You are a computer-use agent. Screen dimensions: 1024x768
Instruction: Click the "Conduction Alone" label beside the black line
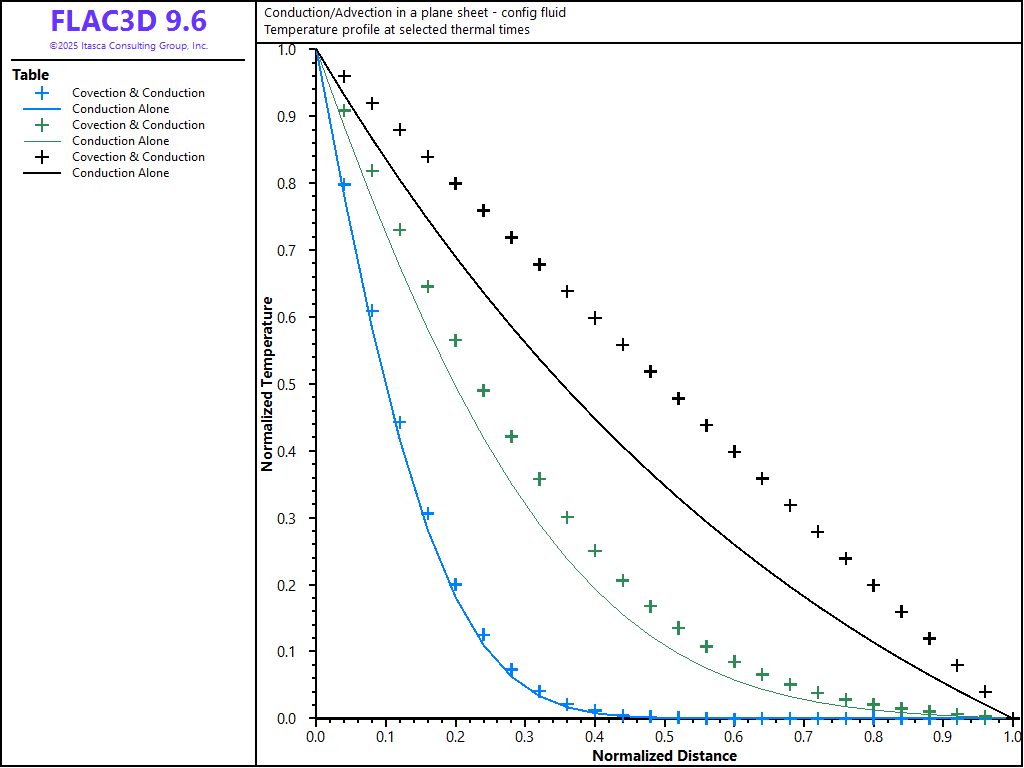121,173
